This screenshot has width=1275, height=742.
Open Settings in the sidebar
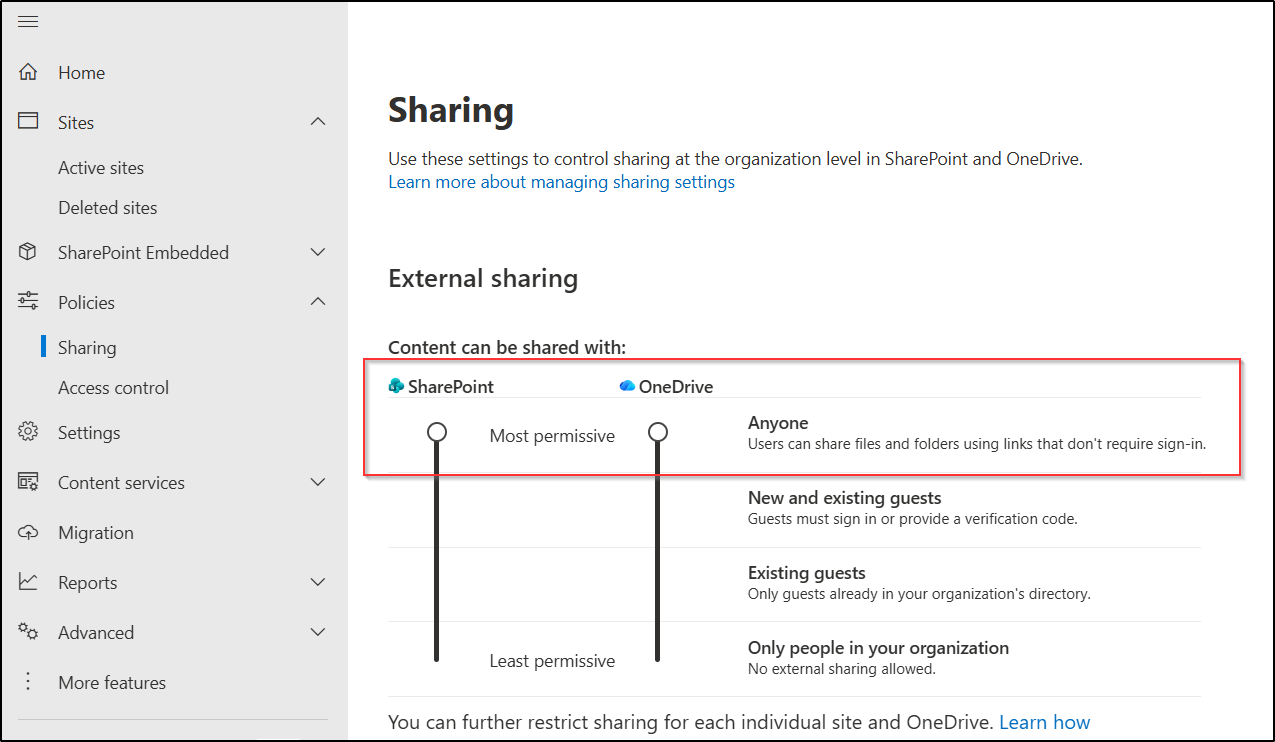click(x=89, y=432)
